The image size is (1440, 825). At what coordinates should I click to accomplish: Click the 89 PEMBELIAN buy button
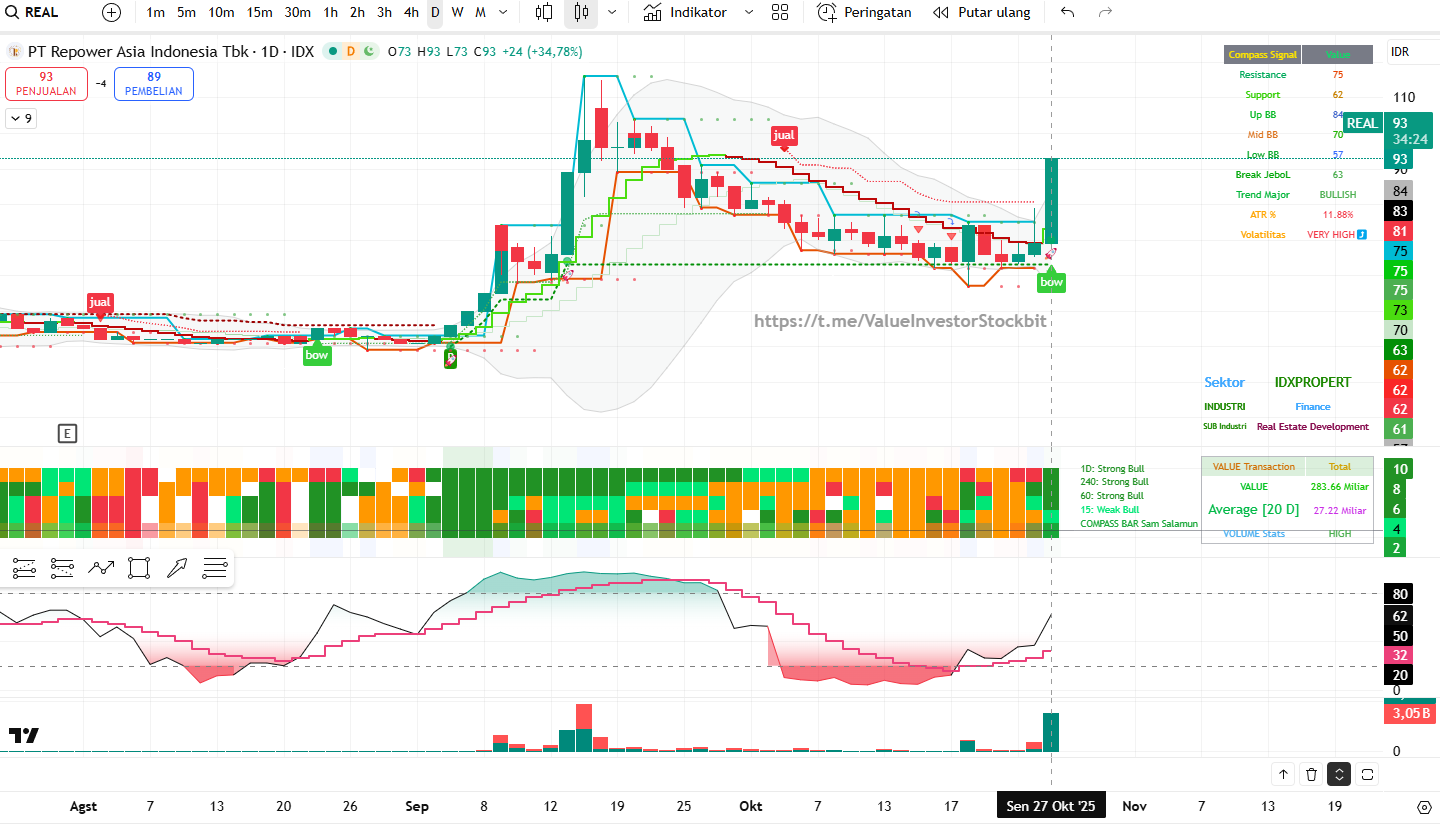154,84
